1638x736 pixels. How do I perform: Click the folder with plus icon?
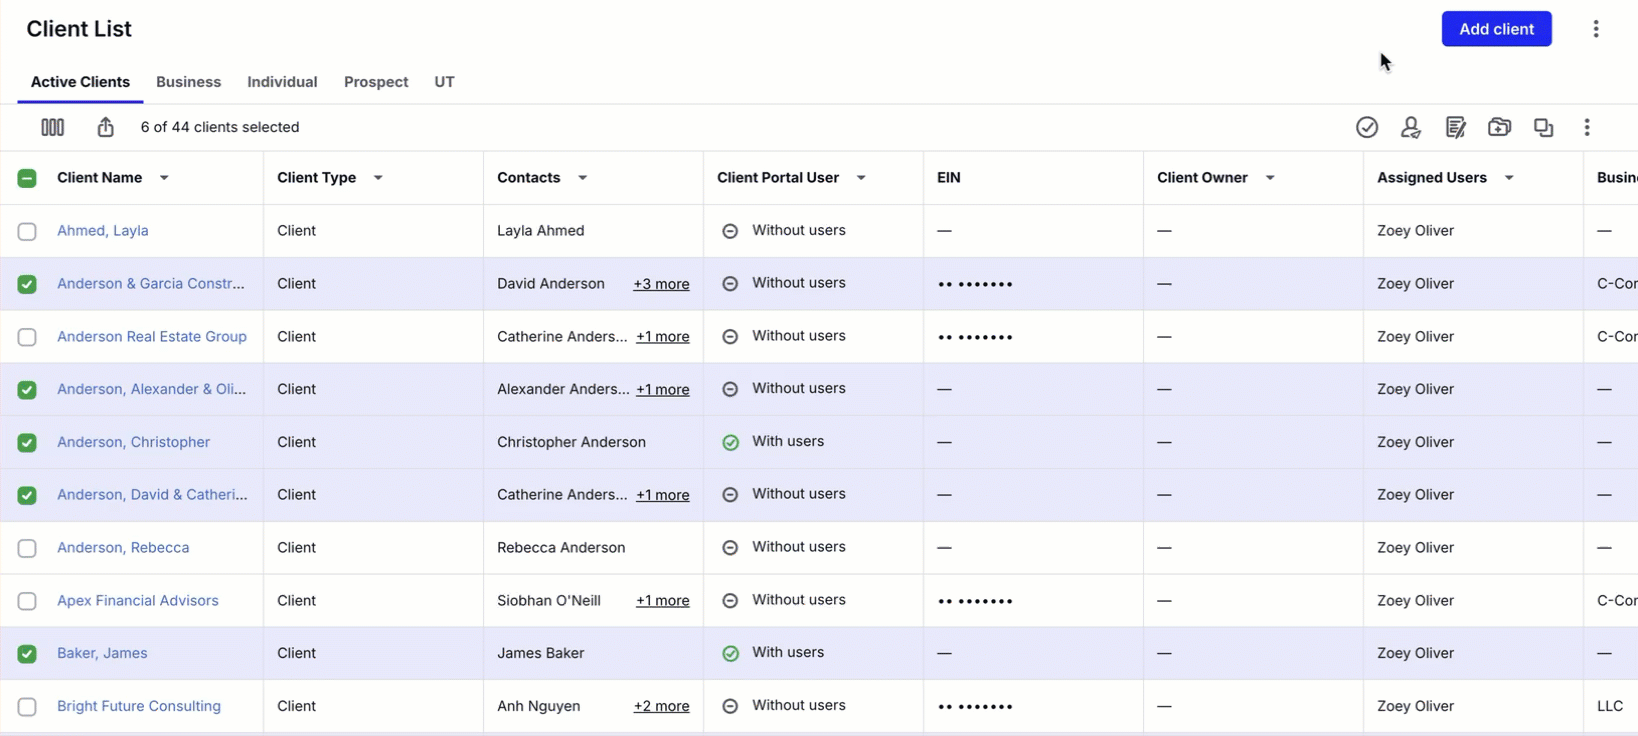(x=1499, y=127)
